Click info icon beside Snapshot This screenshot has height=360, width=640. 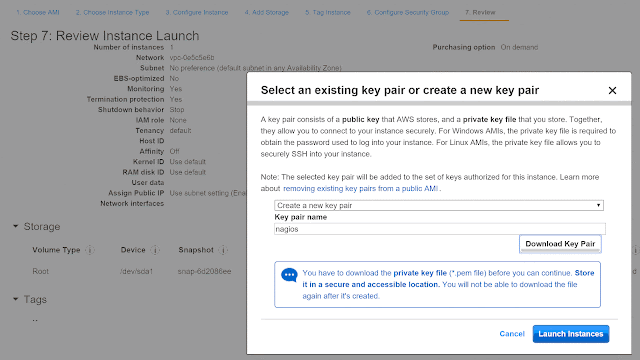pos(223,250)
